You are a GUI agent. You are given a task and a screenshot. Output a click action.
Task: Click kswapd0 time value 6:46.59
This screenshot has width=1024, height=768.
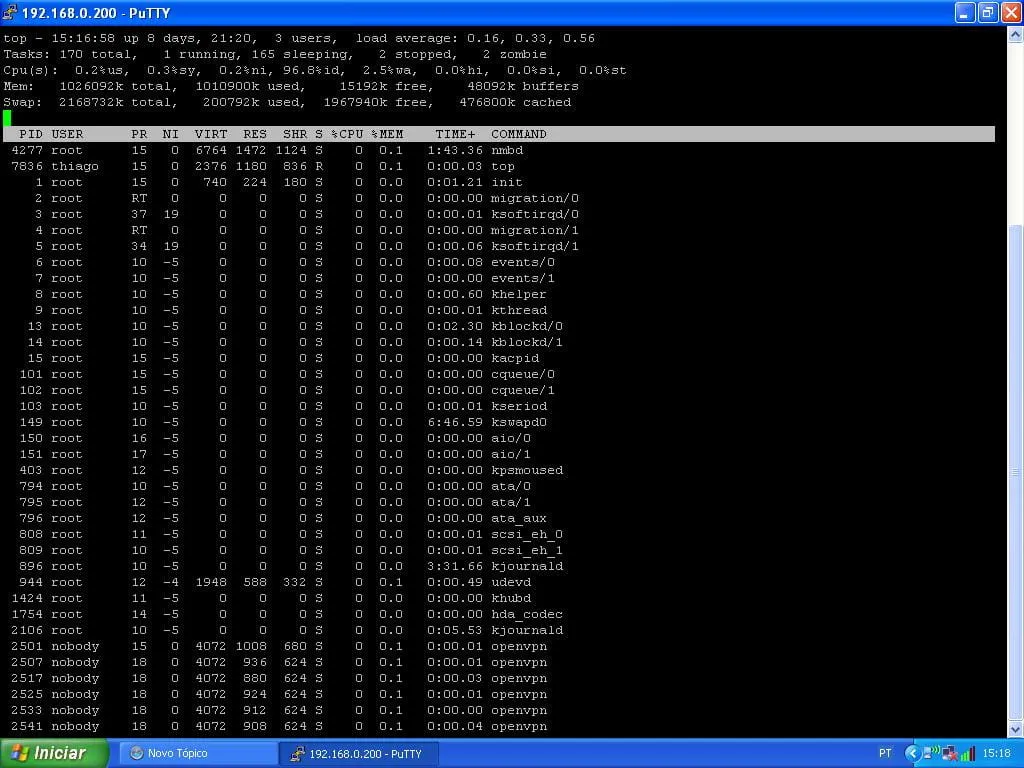(x=455, y=423)
